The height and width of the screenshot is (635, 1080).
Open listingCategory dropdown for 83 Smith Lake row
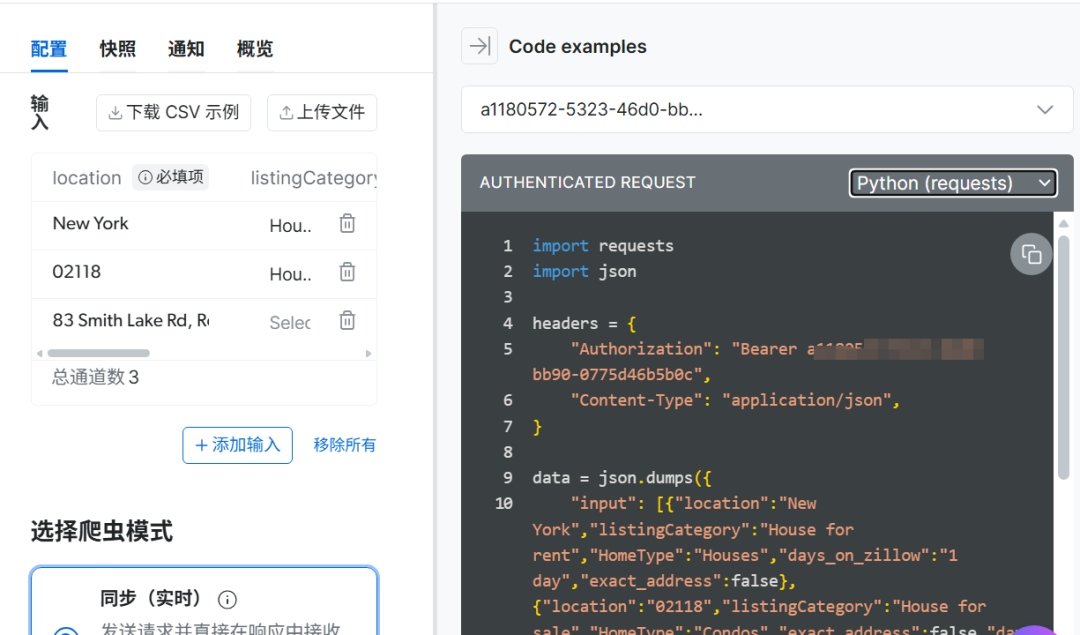(x=290, y=322)
